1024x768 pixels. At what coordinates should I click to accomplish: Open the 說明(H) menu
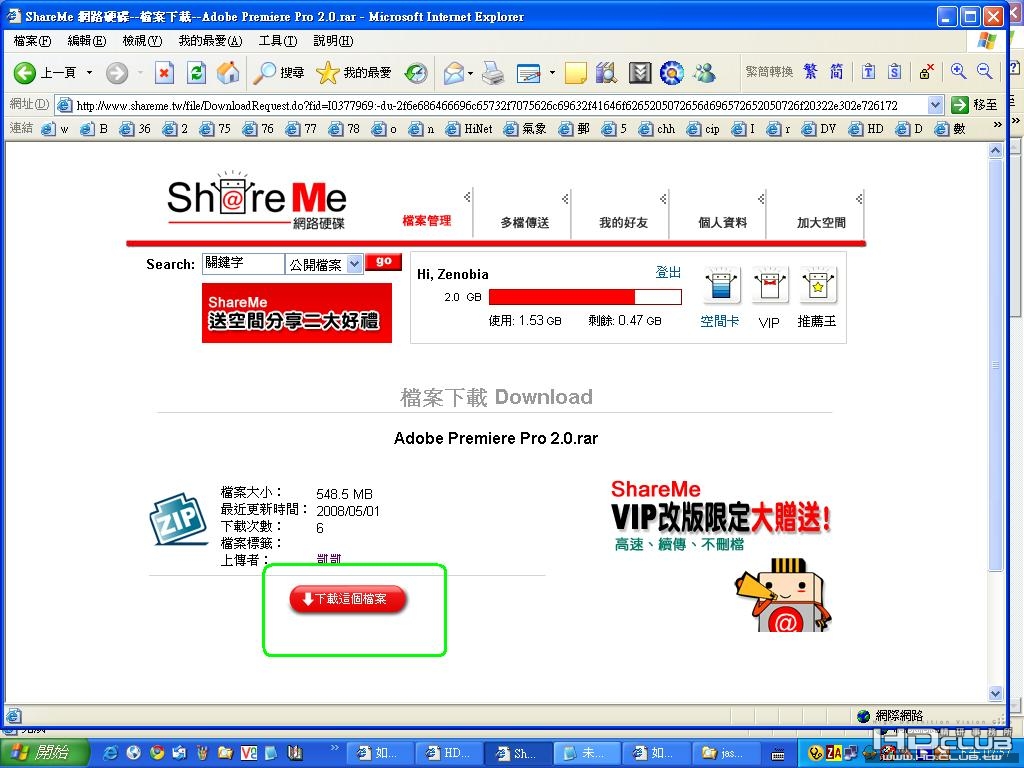[333, 41]
